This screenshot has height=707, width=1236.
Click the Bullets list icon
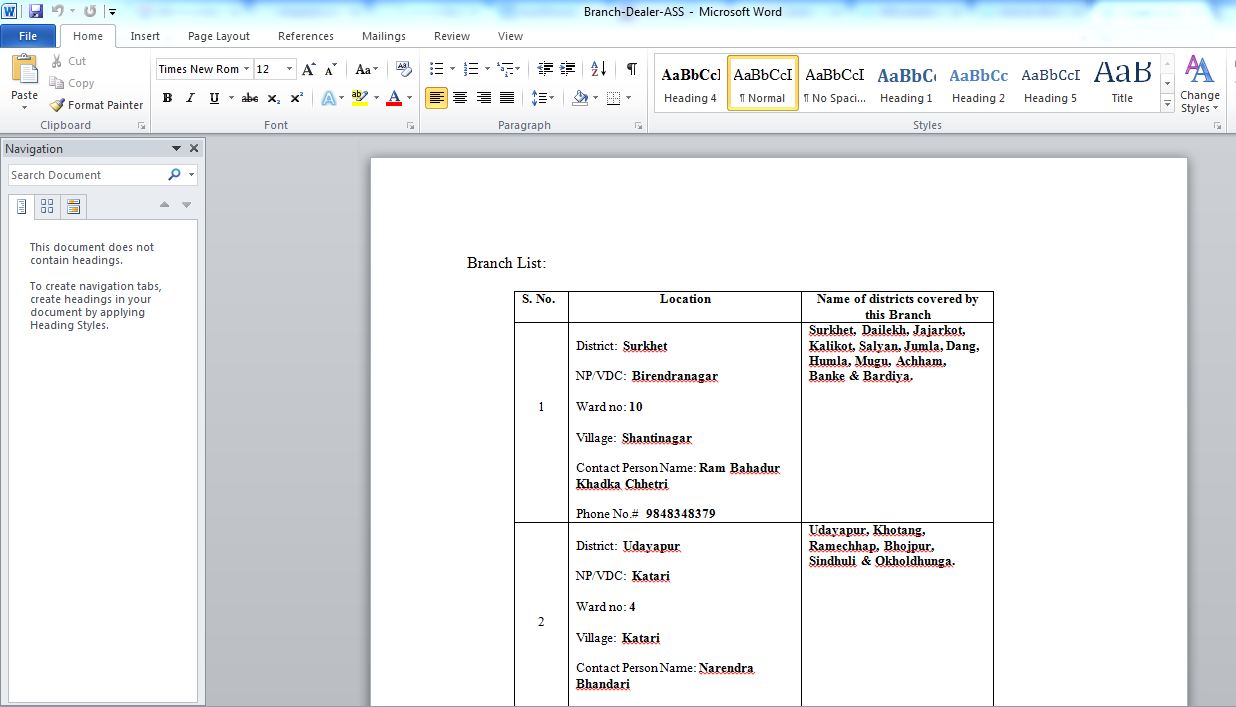pos(436,69)
